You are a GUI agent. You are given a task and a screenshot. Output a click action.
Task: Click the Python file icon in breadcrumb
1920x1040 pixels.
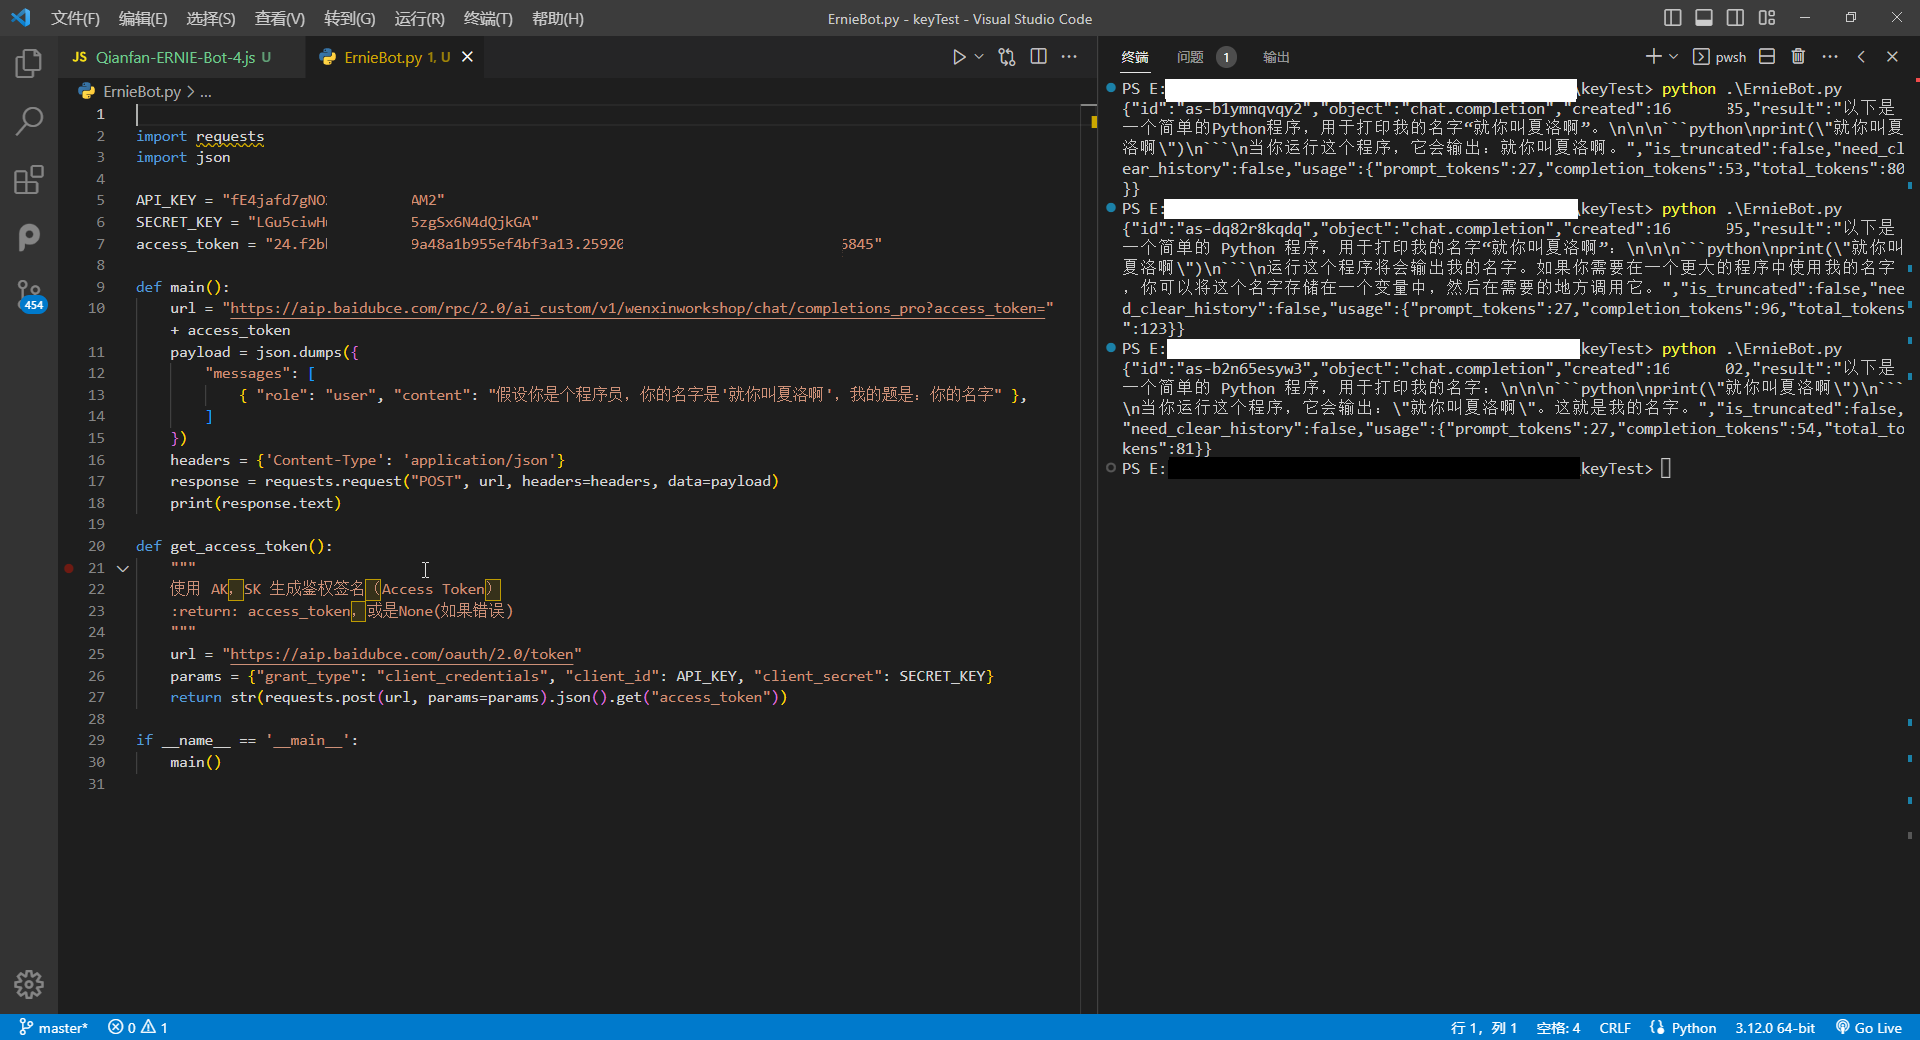pos(87,91)
